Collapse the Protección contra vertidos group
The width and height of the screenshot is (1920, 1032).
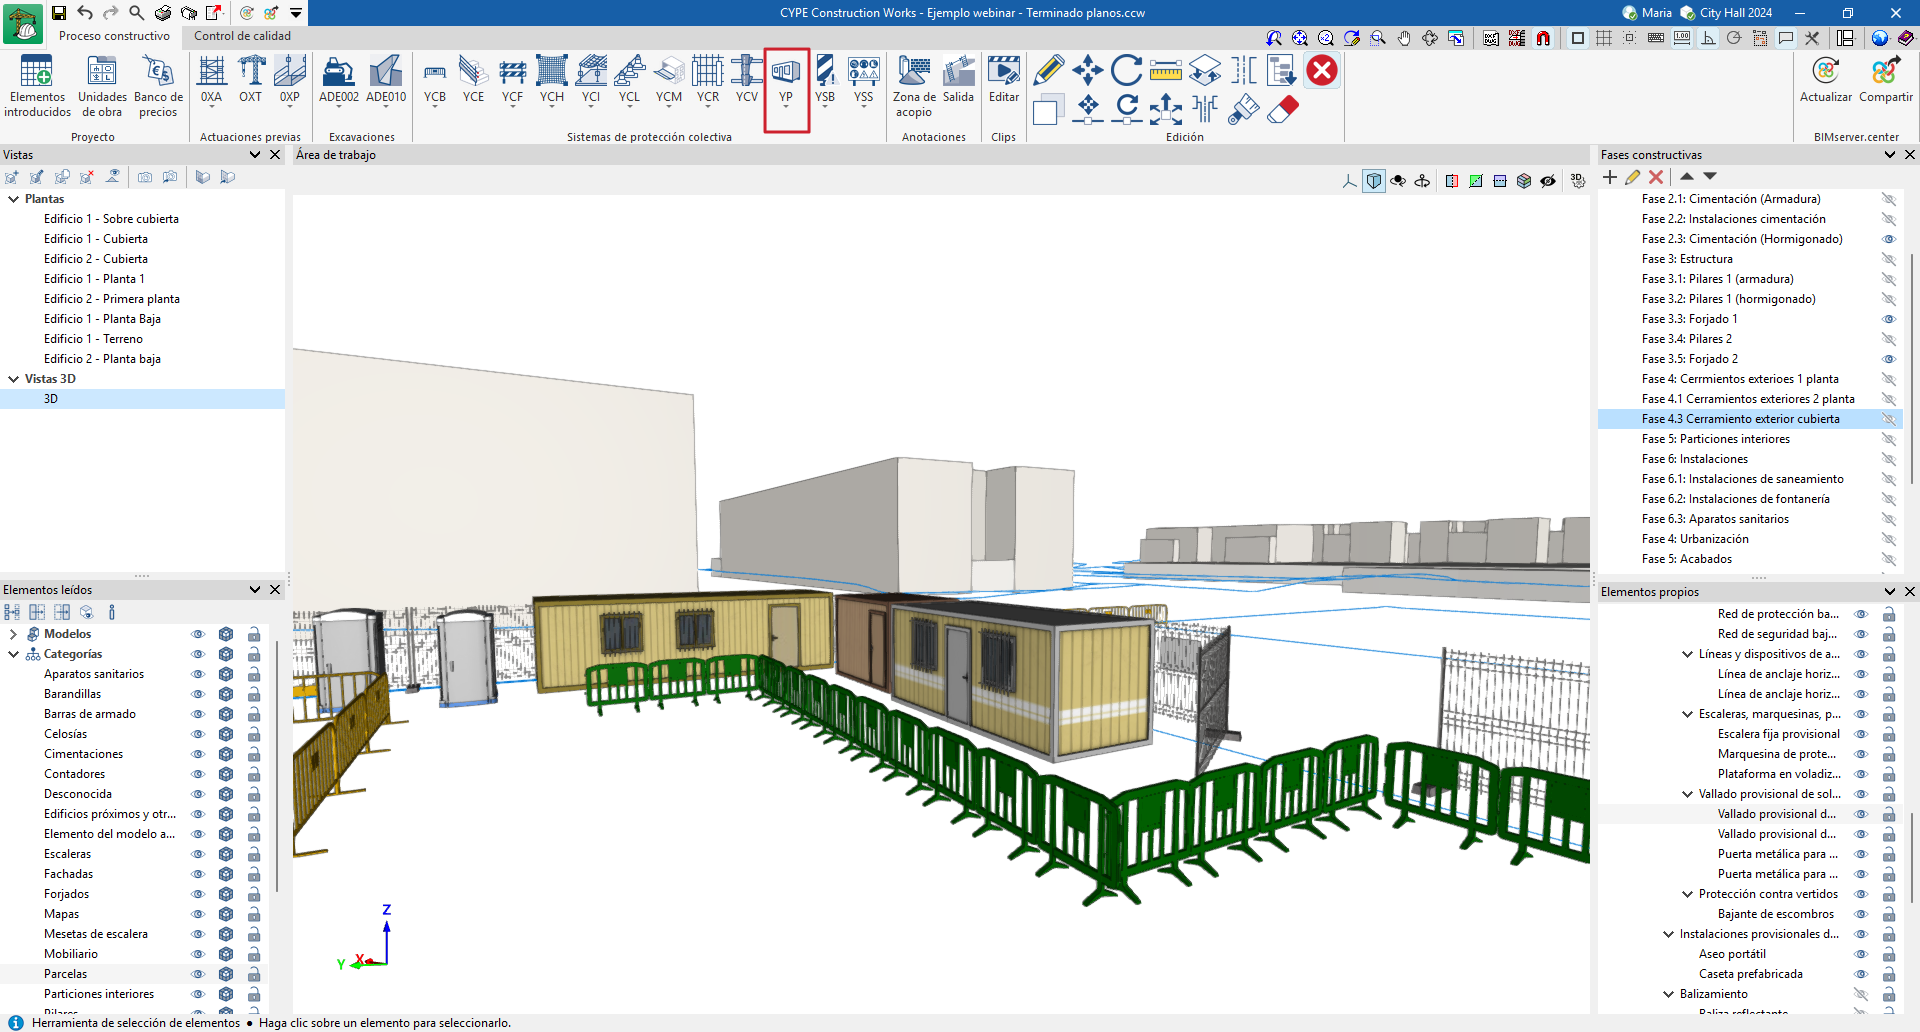[1687, 894]
